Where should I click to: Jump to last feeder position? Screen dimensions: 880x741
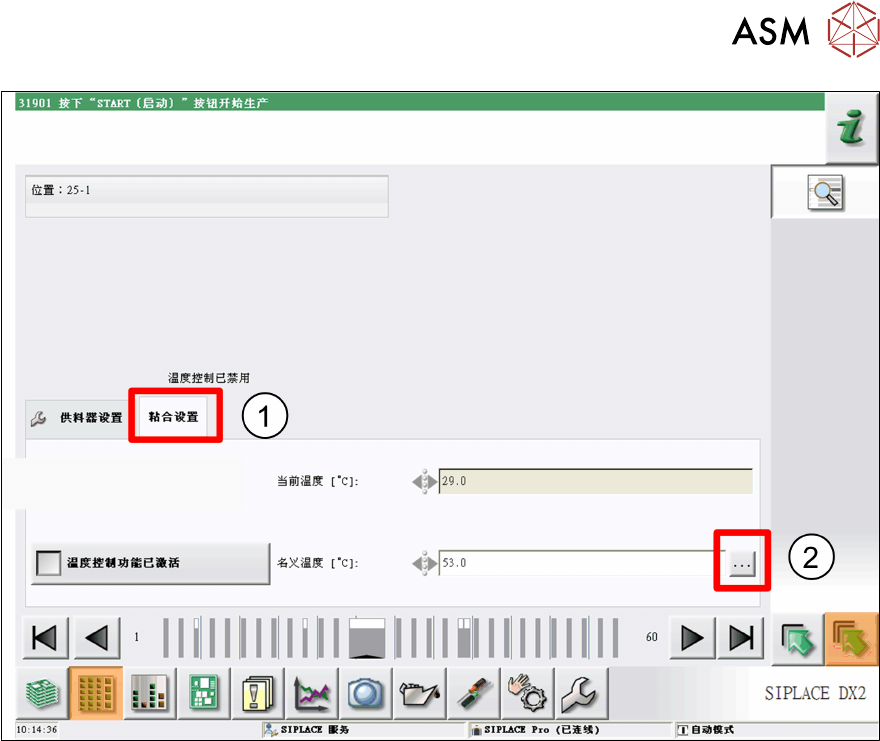point(740,638)
